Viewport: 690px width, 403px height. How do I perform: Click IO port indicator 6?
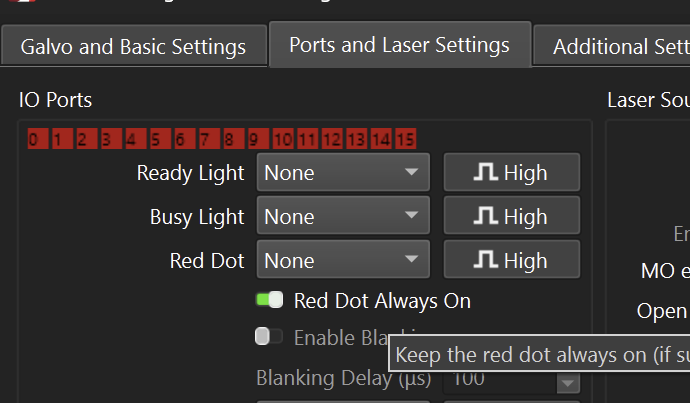click(180, 140)
